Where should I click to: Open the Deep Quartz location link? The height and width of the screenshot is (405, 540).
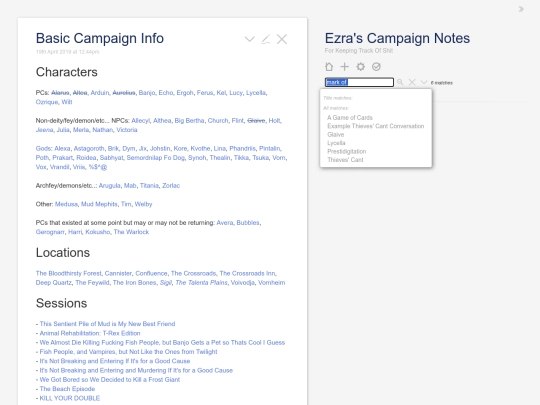pos(54,283)
